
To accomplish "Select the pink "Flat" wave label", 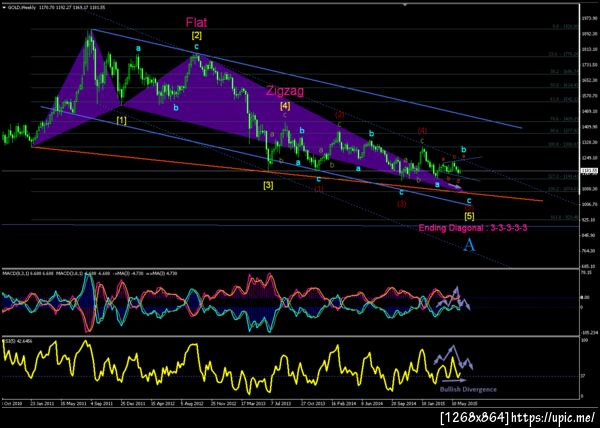I will [196, 23].
